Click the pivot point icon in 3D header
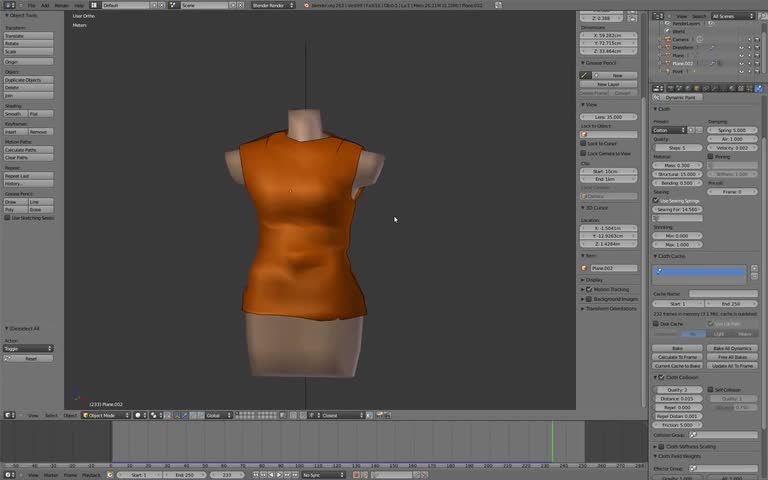Image resolution: width=768 pixels, height=480 pixels. [154, 415]
